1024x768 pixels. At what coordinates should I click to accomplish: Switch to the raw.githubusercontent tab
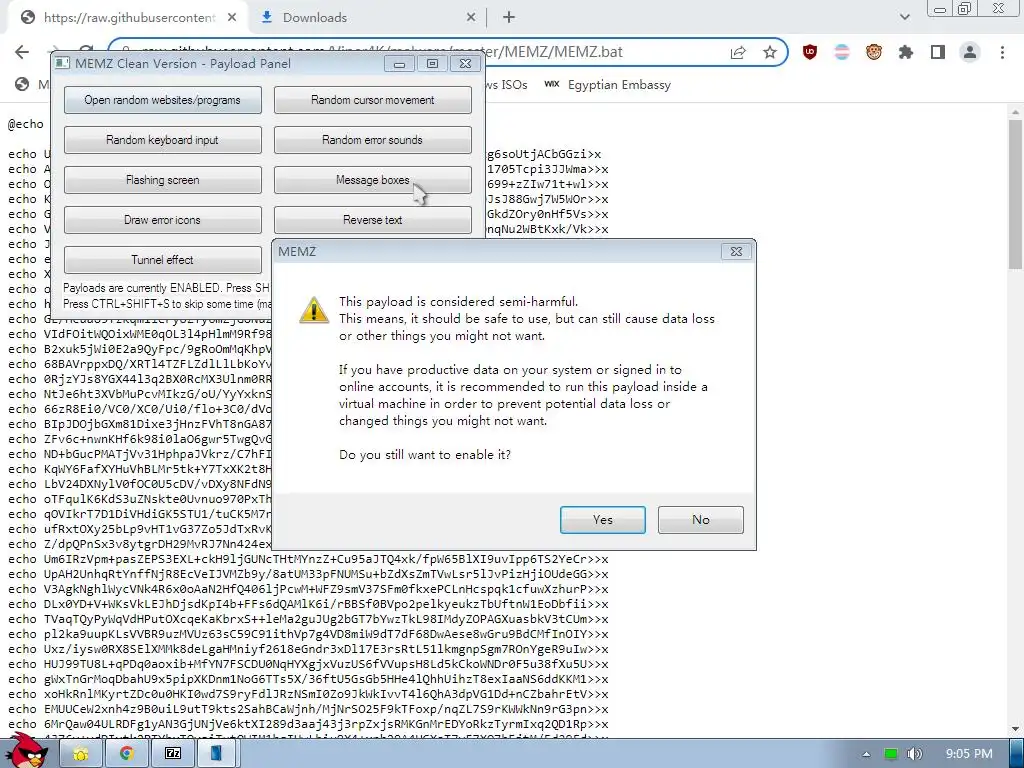click(128, 18)
